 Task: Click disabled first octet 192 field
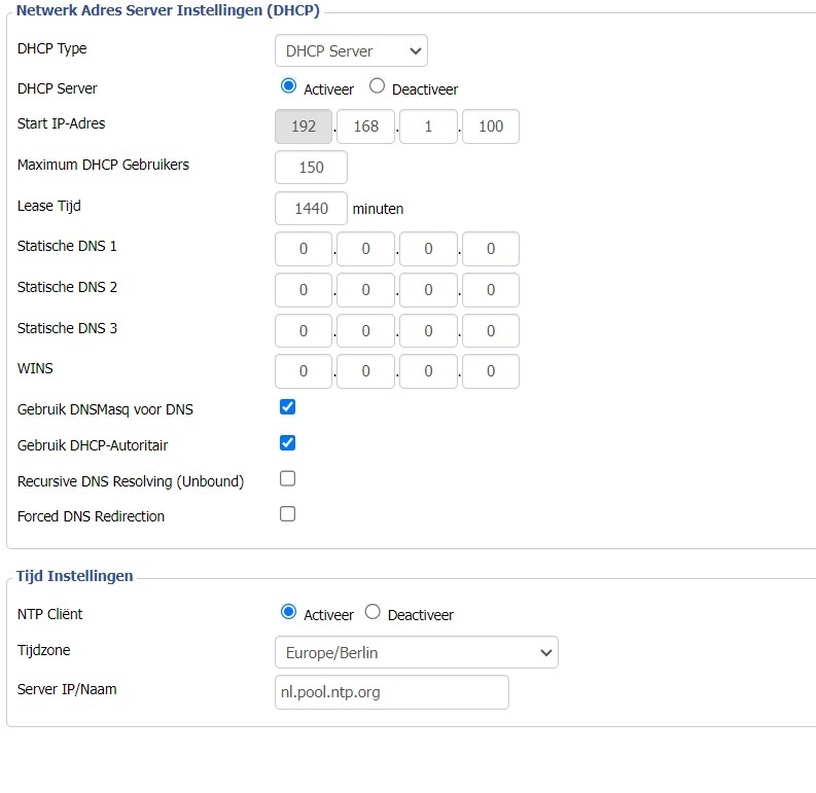303,126
